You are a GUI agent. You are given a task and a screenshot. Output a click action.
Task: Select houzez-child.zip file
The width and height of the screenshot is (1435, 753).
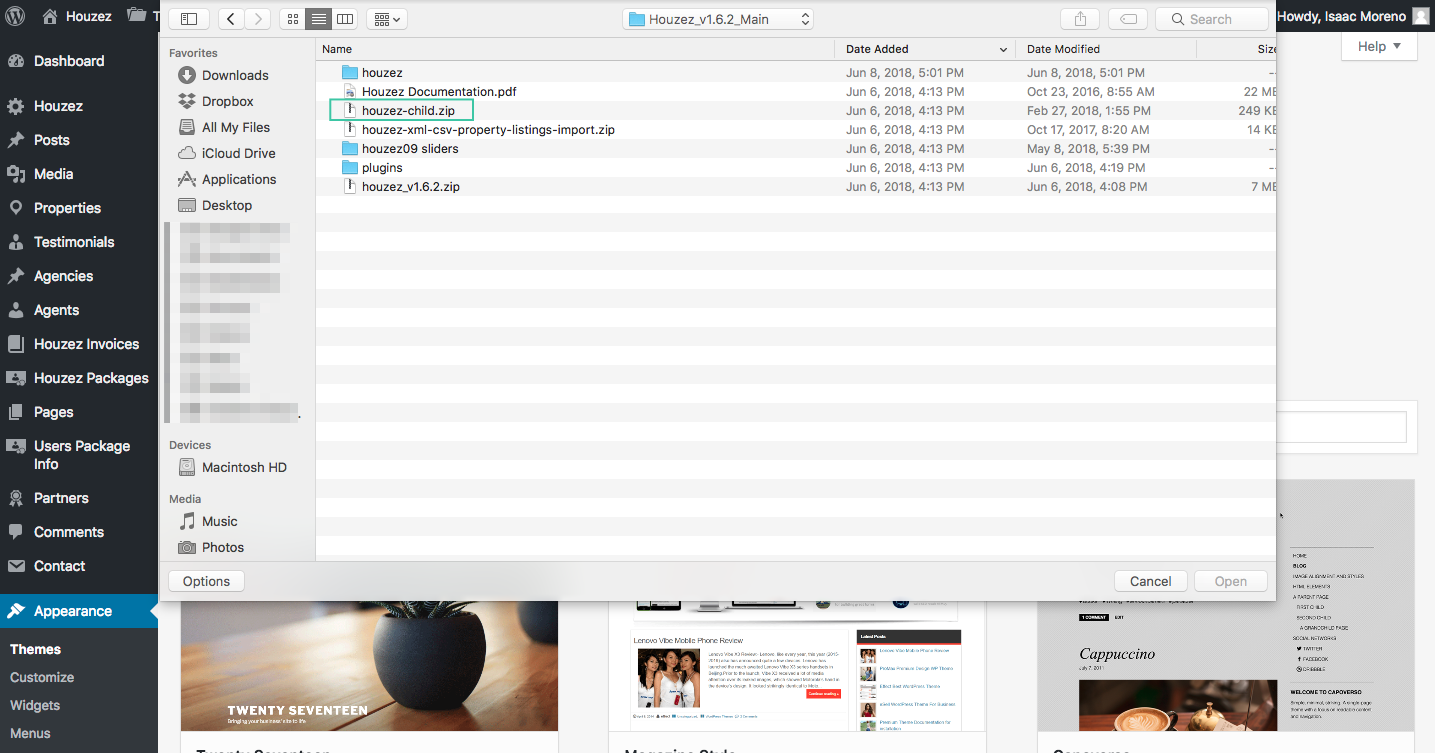point(796,111)
